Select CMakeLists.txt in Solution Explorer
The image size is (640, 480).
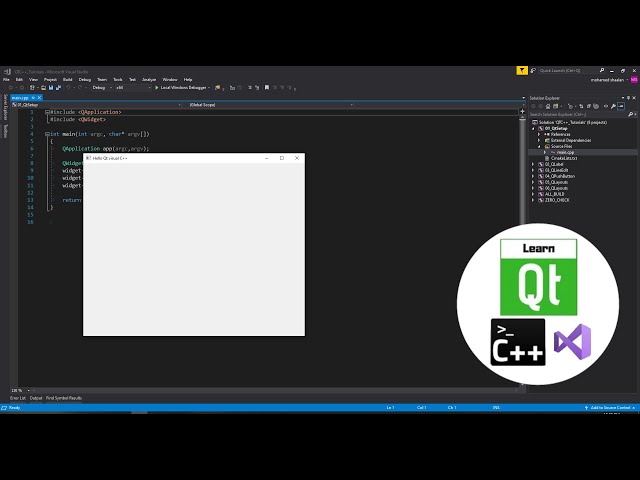coord(561,158)
